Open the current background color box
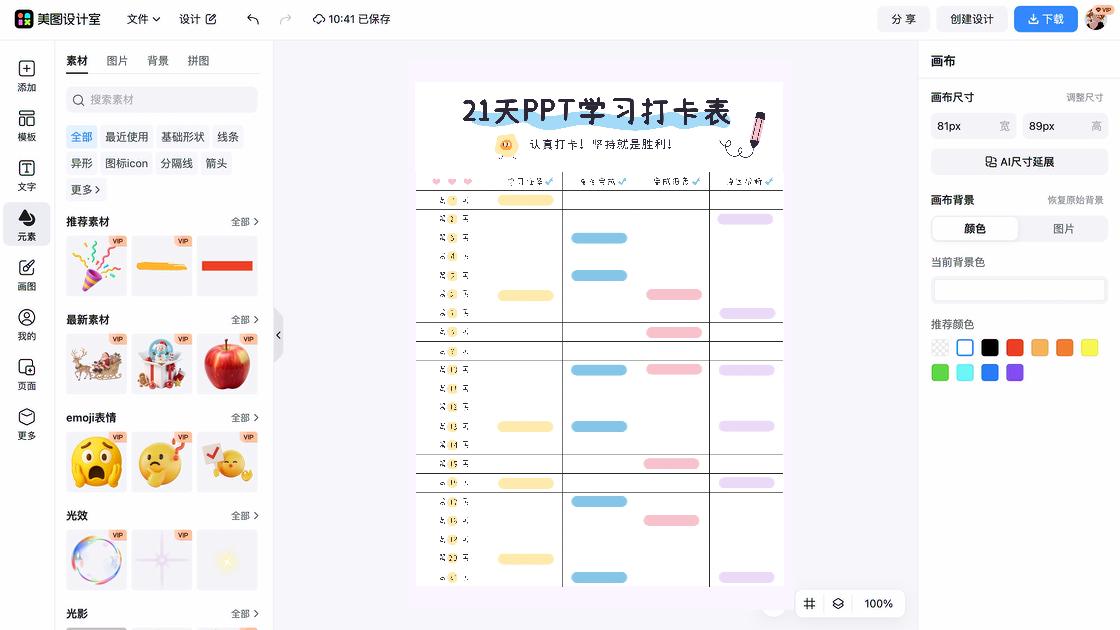 click(1019, 290)
